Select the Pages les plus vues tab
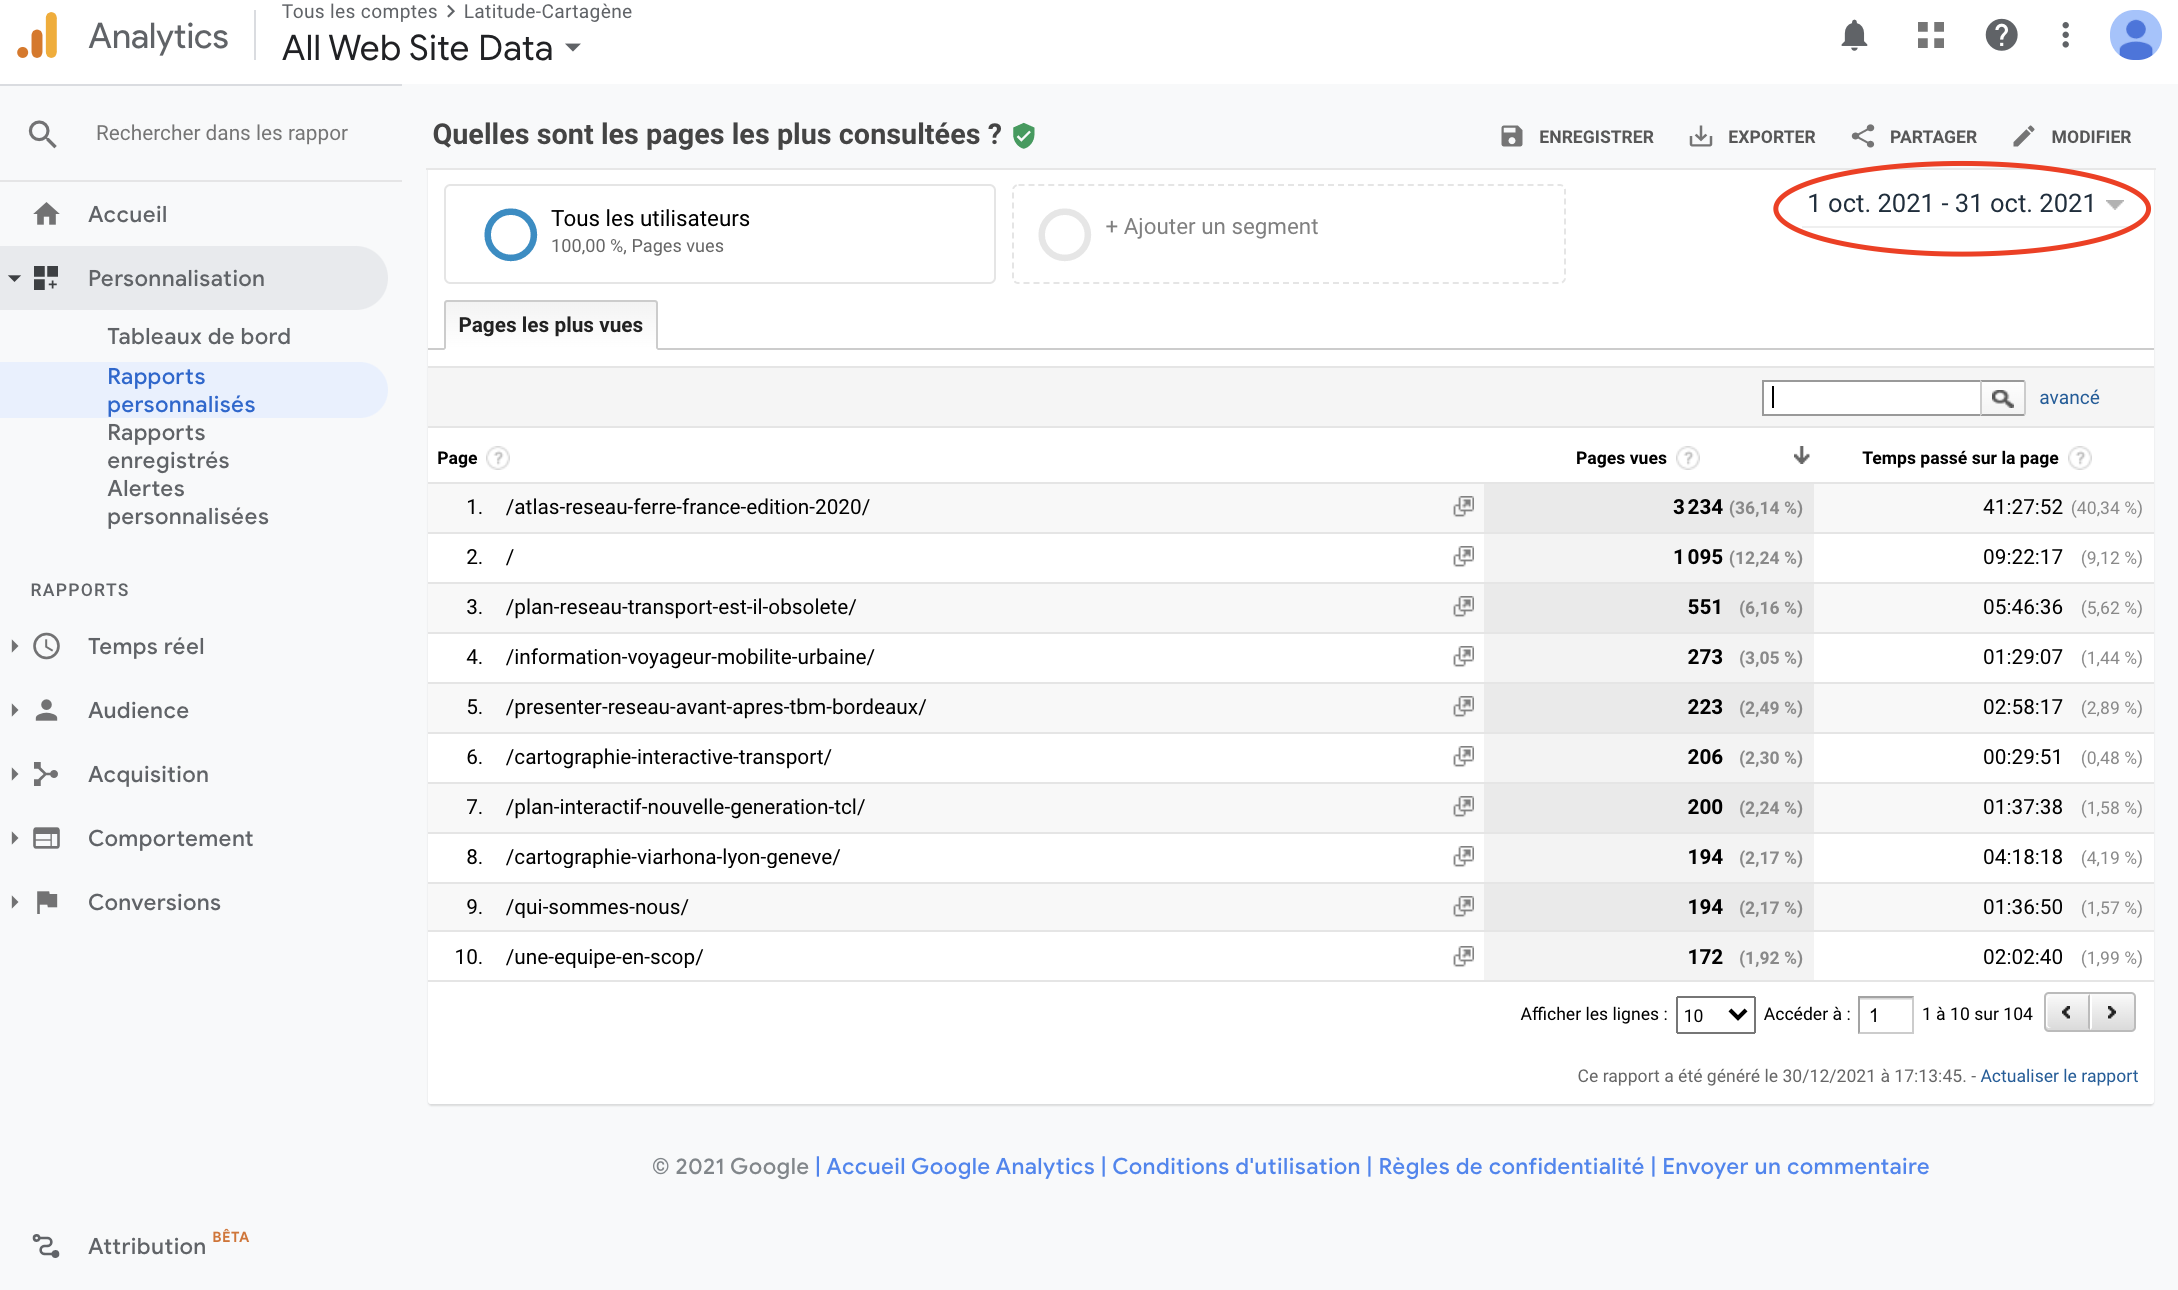 (550, 325)
